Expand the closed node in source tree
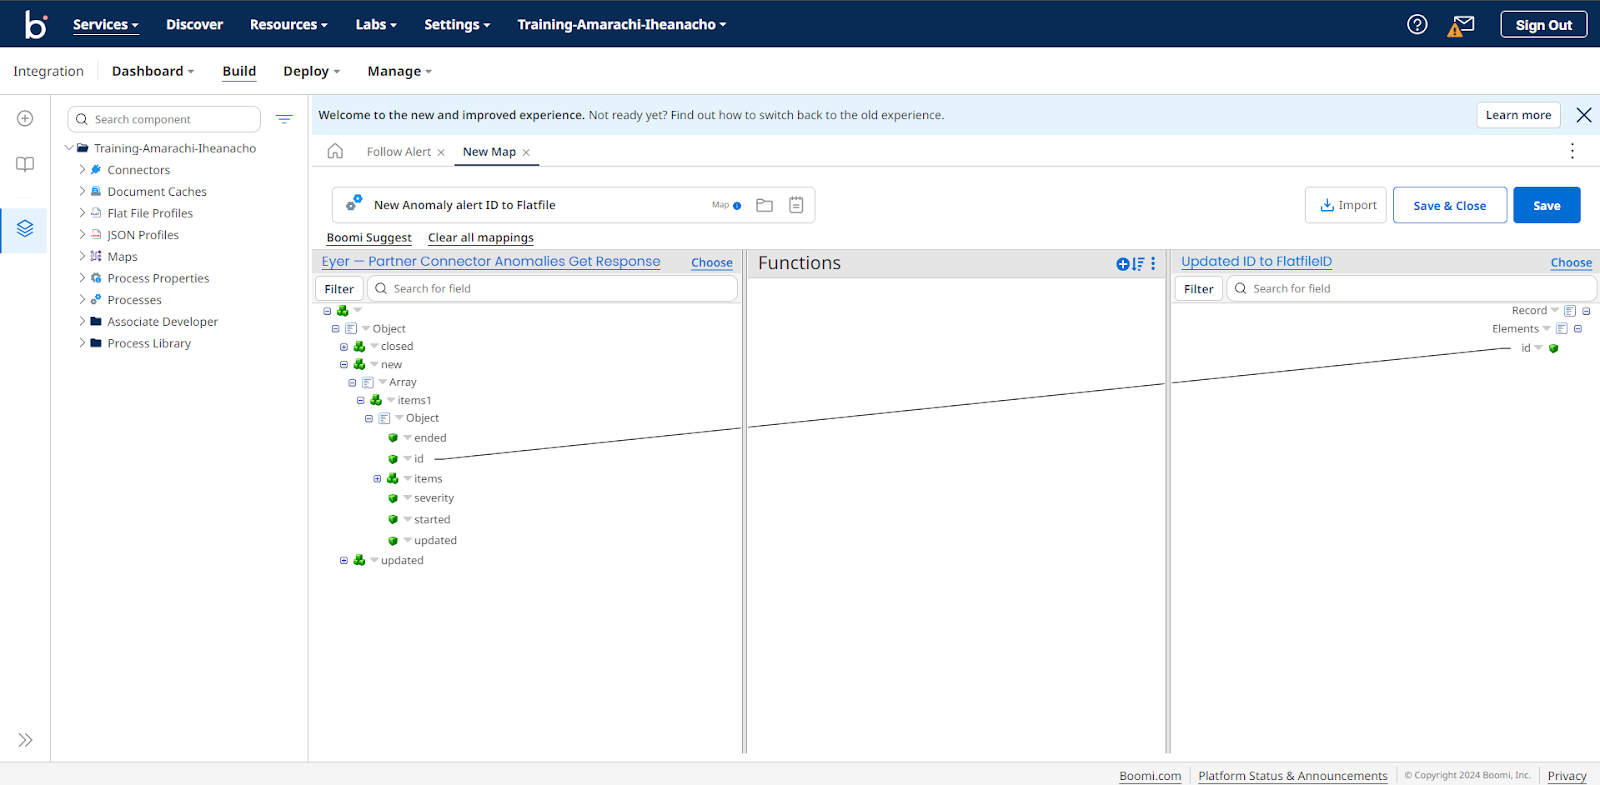 pyautogui.click(x=344, y=347)
